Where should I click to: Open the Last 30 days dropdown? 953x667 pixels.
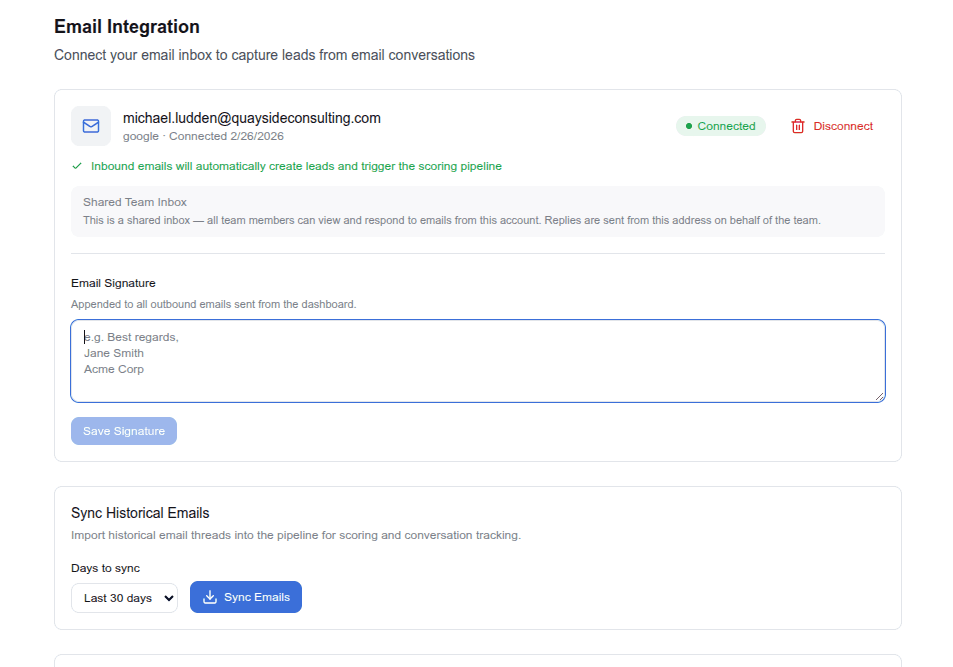tap(124, 596)
